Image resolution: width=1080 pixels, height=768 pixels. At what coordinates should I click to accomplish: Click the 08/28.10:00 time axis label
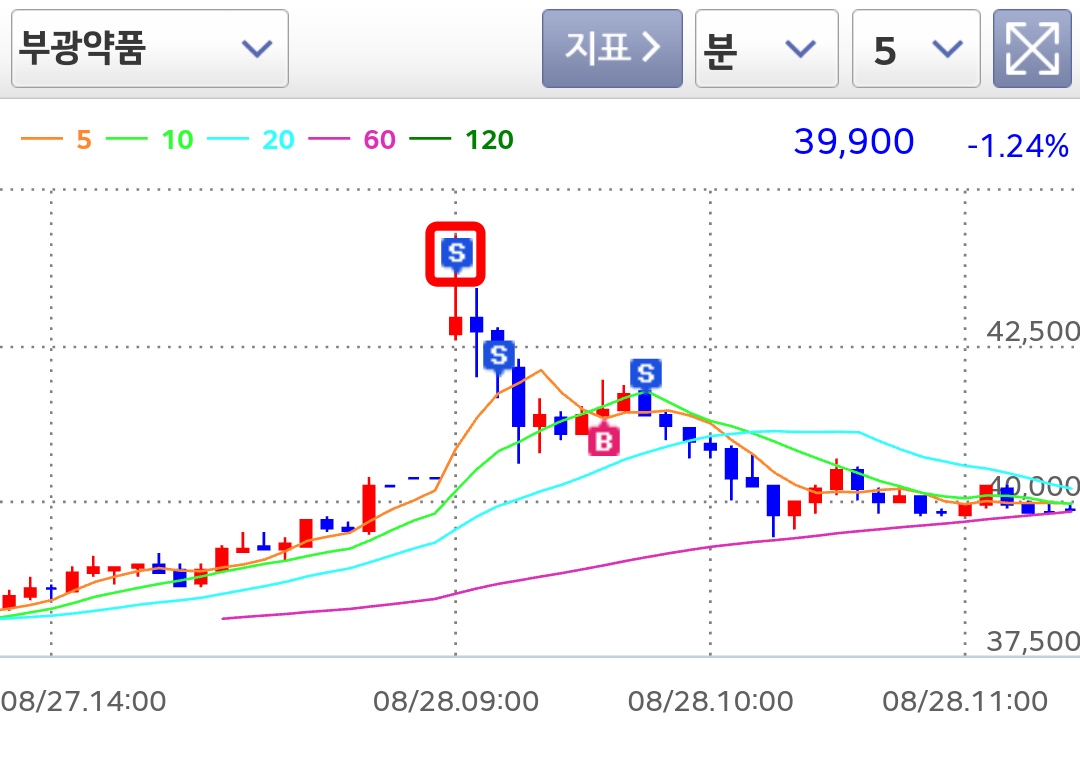tap(710, 701)
